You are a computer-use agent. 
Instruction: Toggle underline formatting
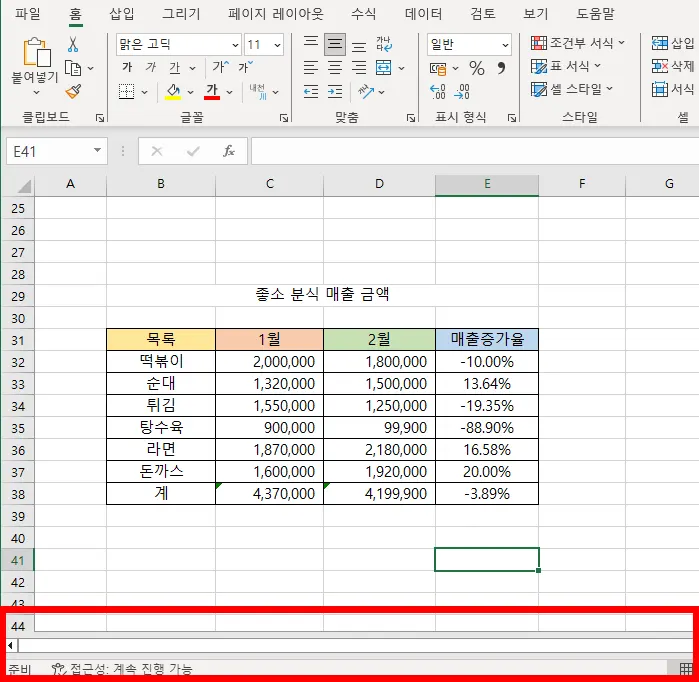(174, 68)
